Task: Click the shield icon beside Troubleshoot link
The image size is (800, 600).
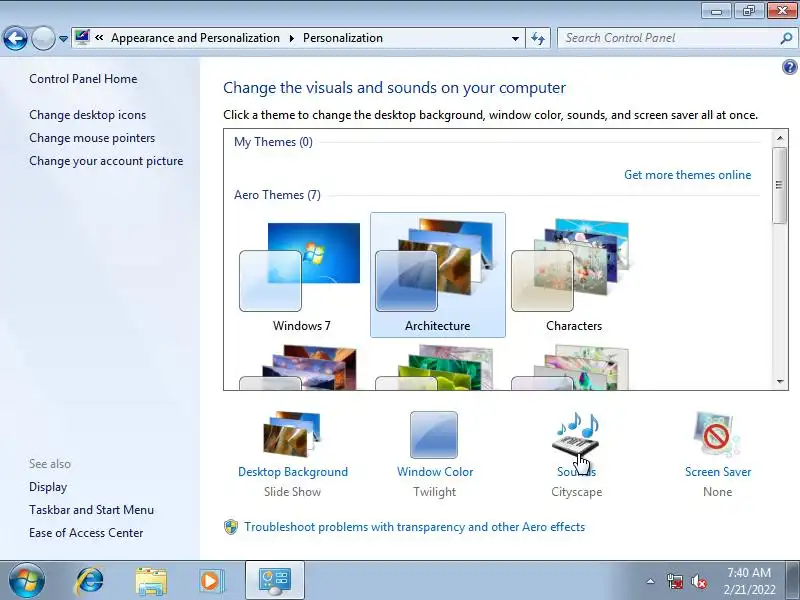Action: click(231, 527)
